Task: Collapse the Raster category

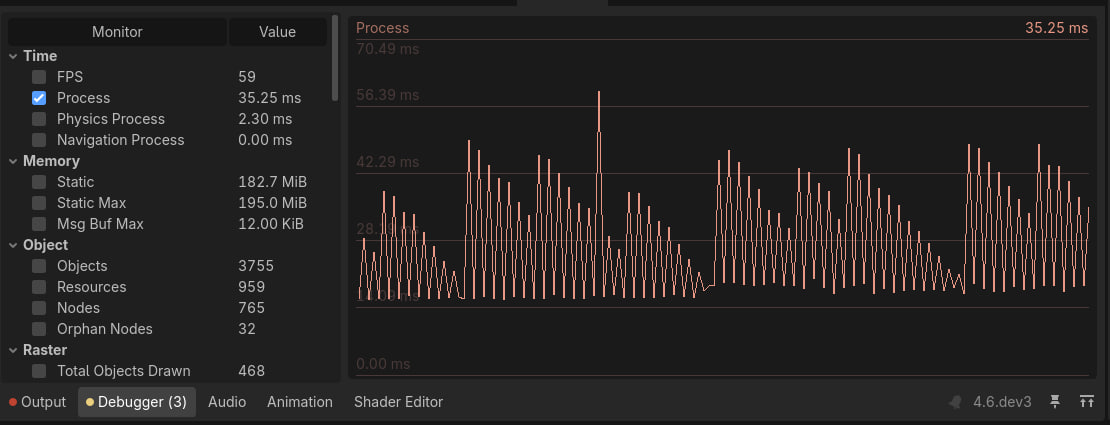Action: [x=13, y=350]
